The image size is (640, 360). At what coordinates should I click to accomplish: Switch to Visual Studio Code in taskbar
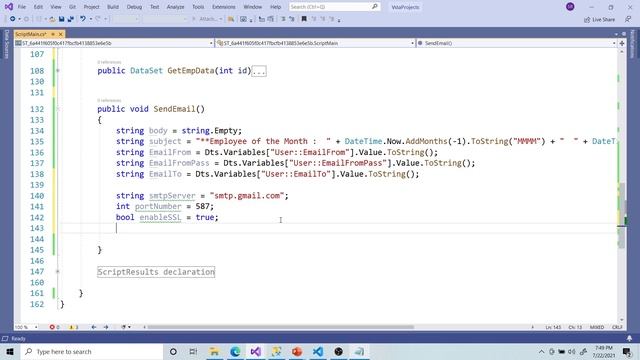(x=318, y=351)
